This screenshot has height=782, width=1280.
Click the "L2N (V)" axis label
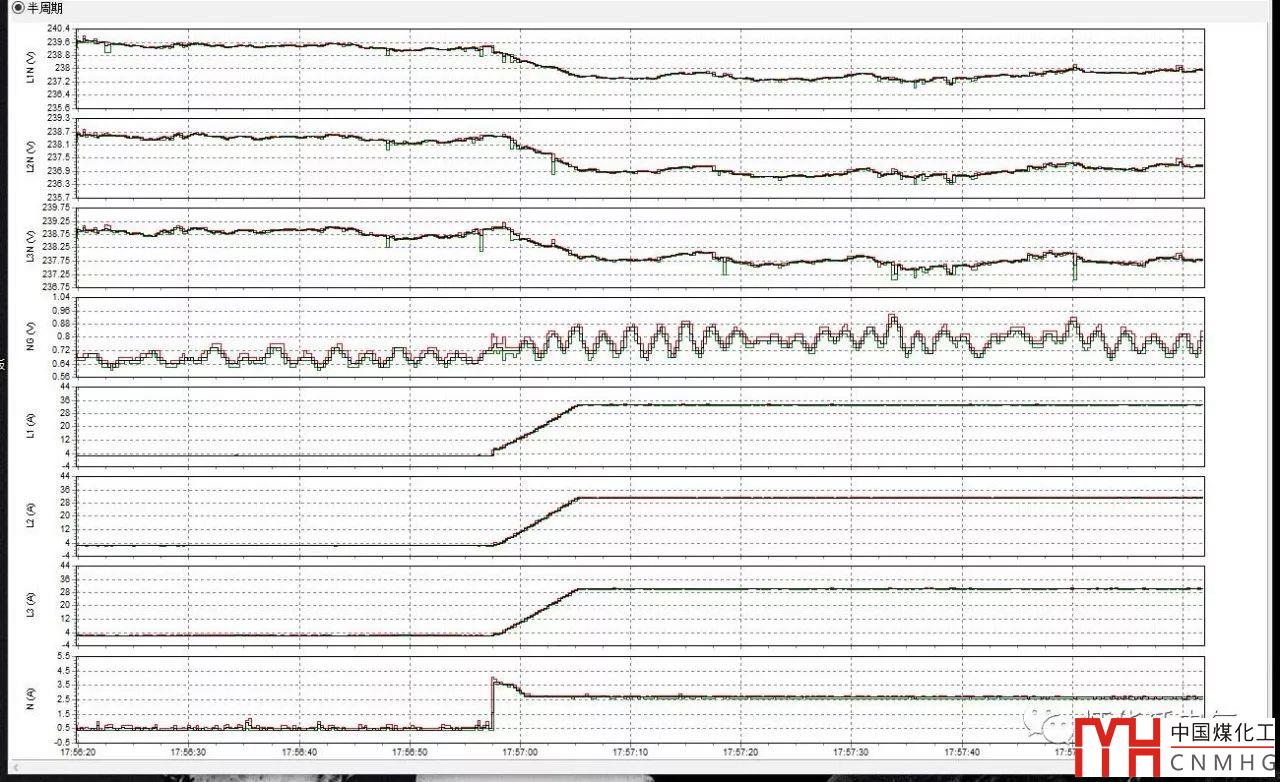pos(32,158)
